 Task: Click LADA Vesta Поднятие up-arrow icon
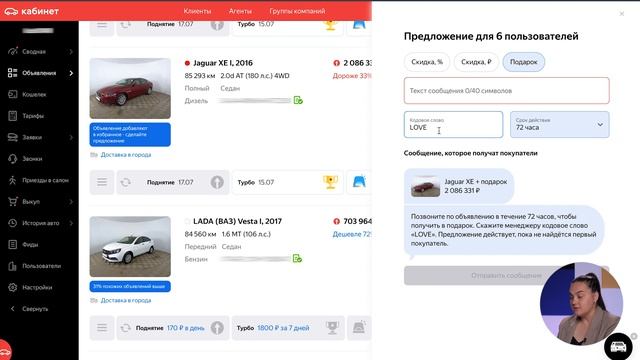point(217,328)
